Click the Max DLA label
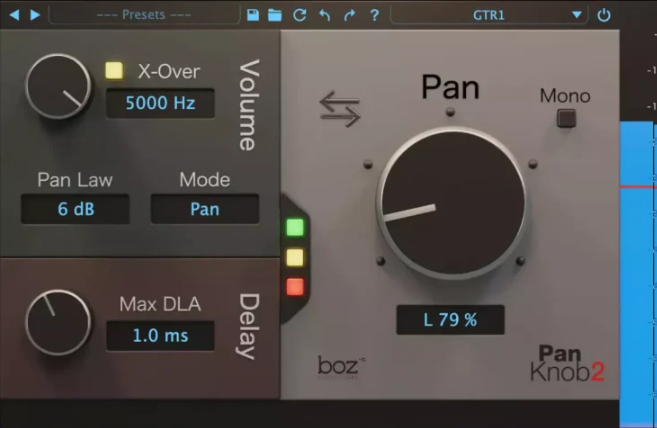This screenshot has width=657, height=428. 160,304
